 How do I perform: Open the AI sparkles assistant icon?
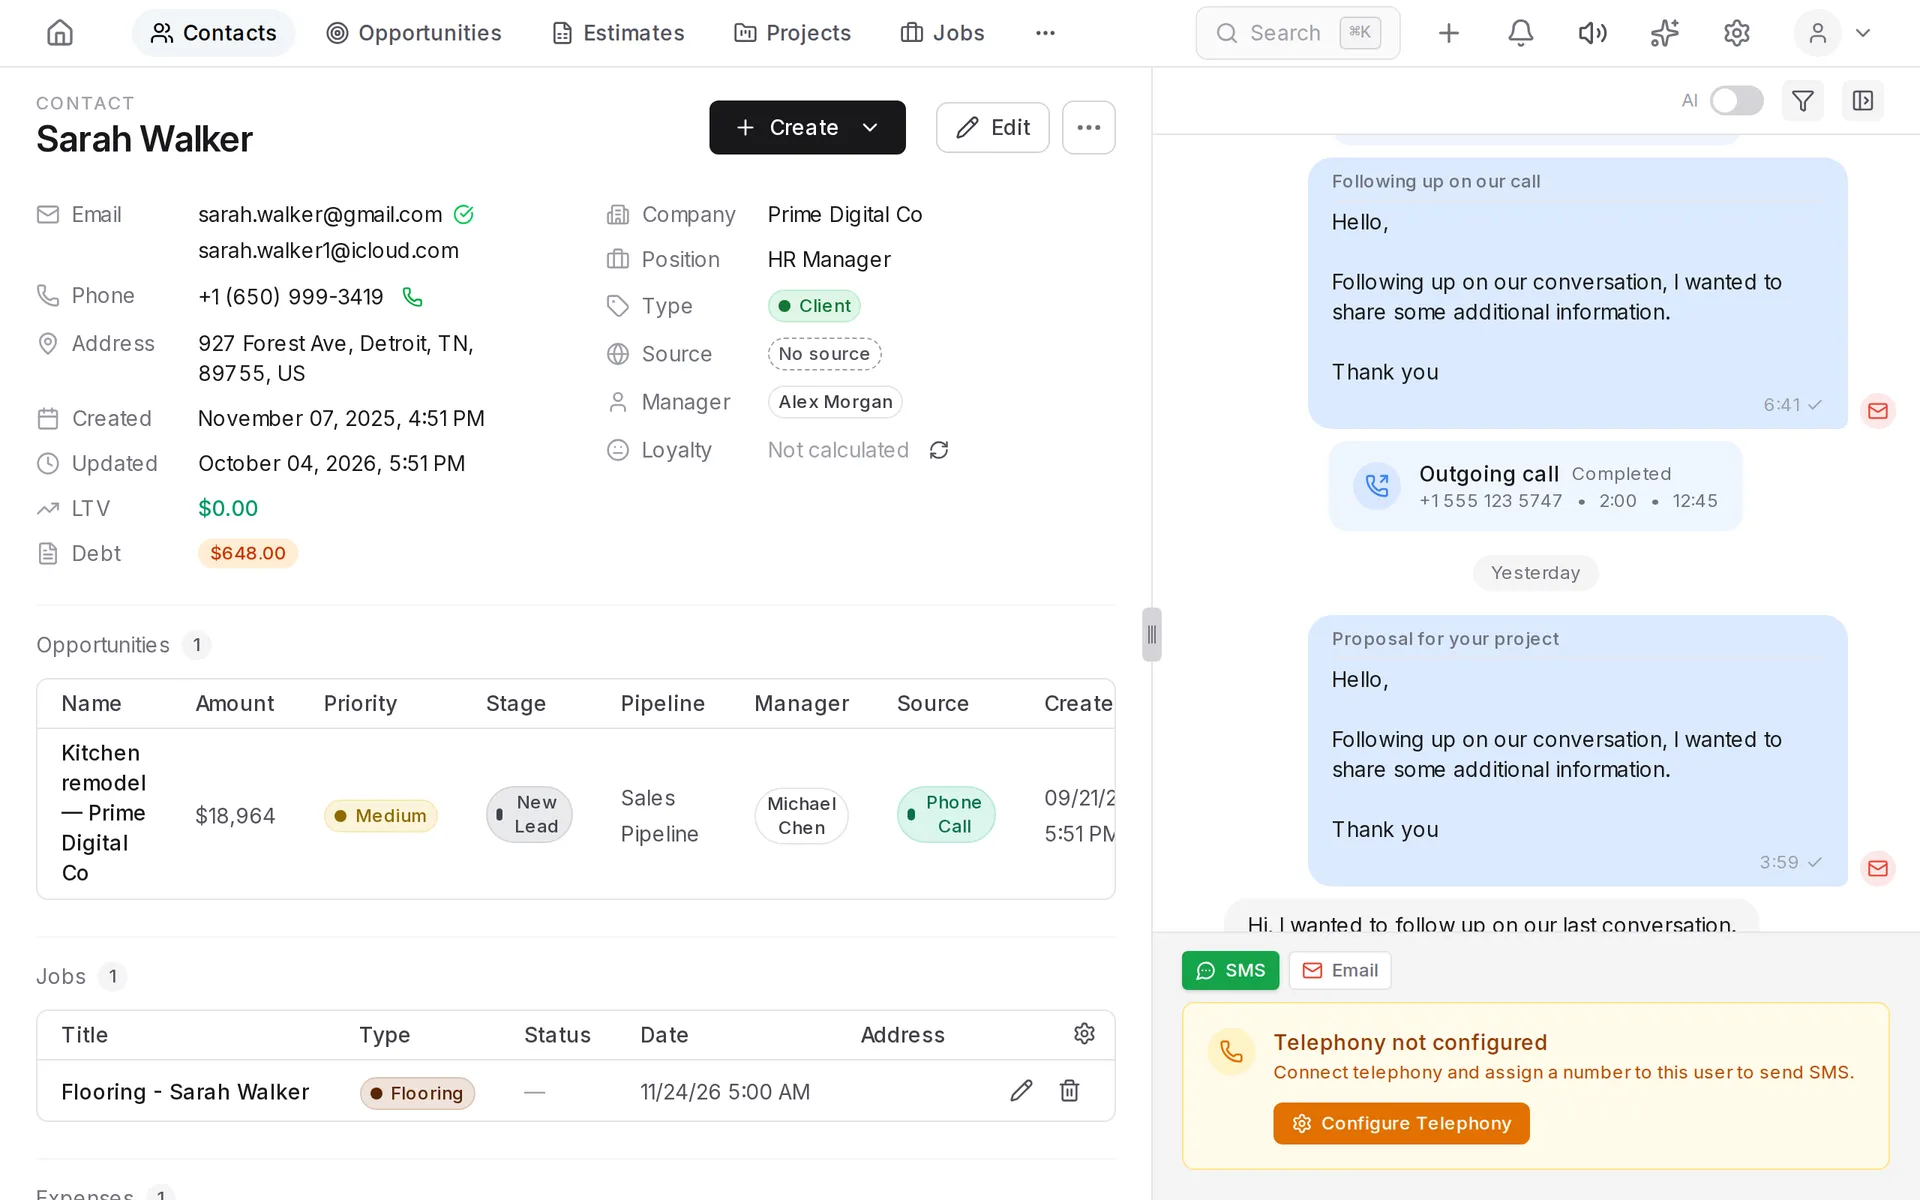(1664, 33)
